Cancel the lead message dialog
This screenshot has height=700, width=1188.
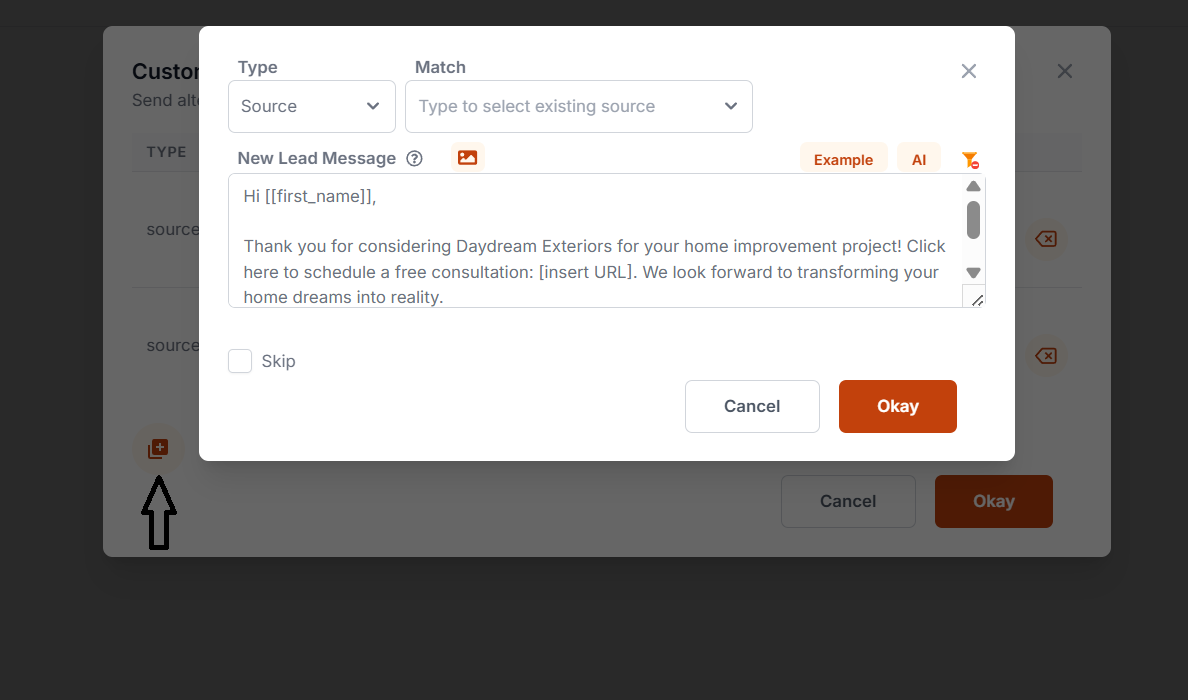pos(752,406)
